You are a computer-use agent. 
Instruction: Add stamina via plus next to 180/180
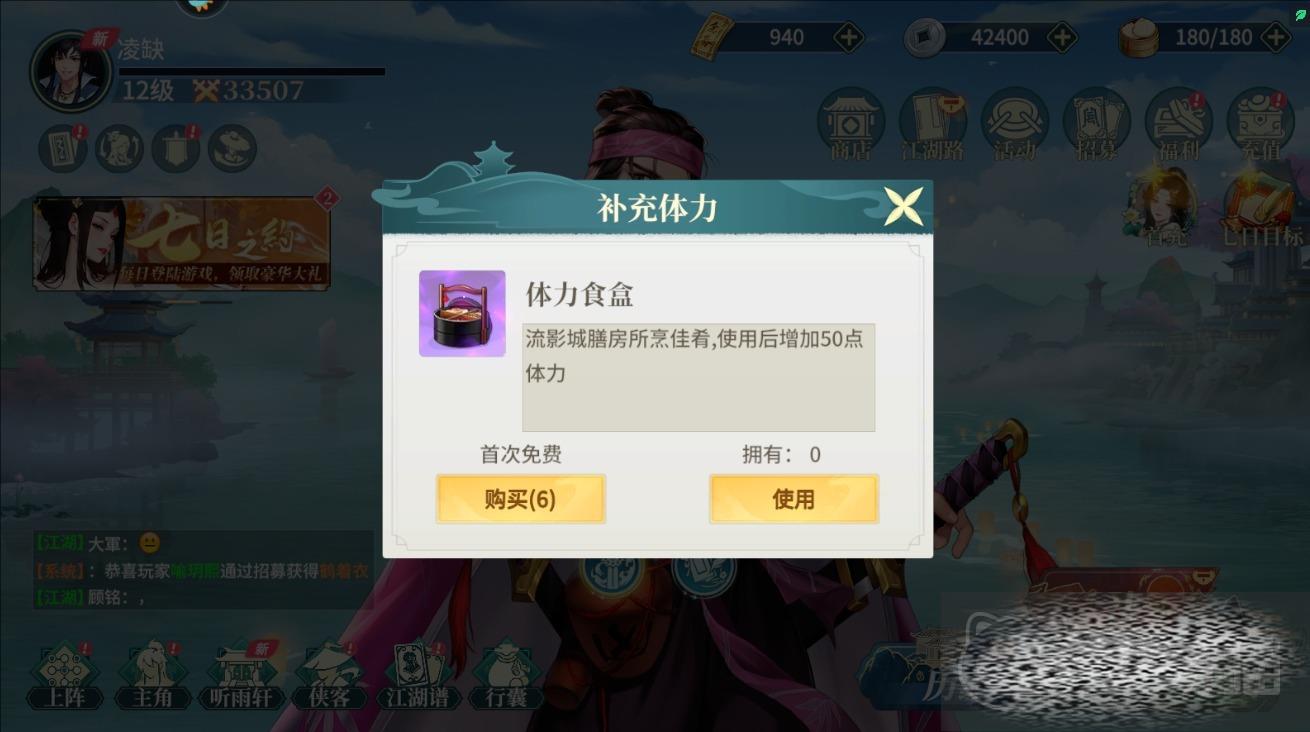1276,38
